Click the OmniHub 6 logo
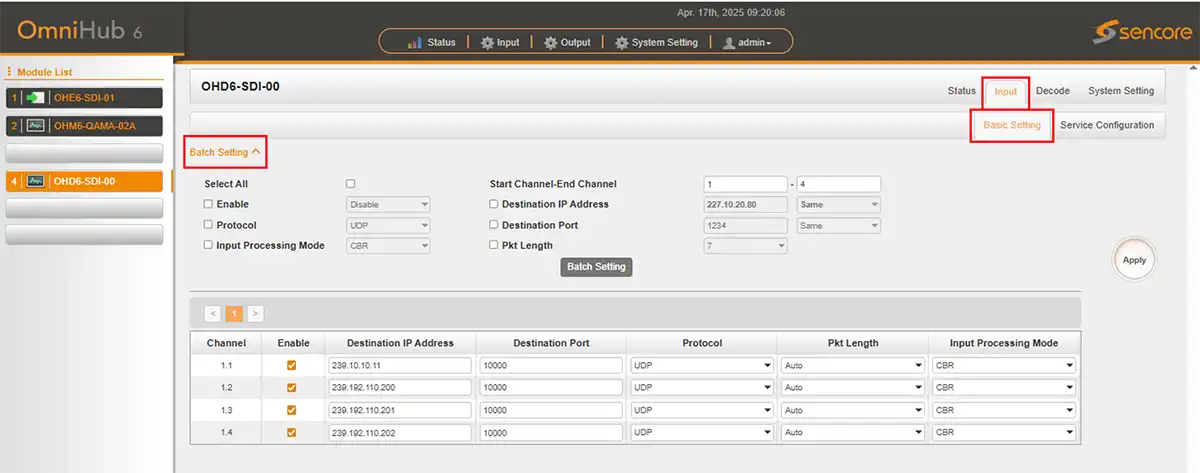Image resolution: width=1200 pixels, height=473 pixels. (x=79, y=32)
